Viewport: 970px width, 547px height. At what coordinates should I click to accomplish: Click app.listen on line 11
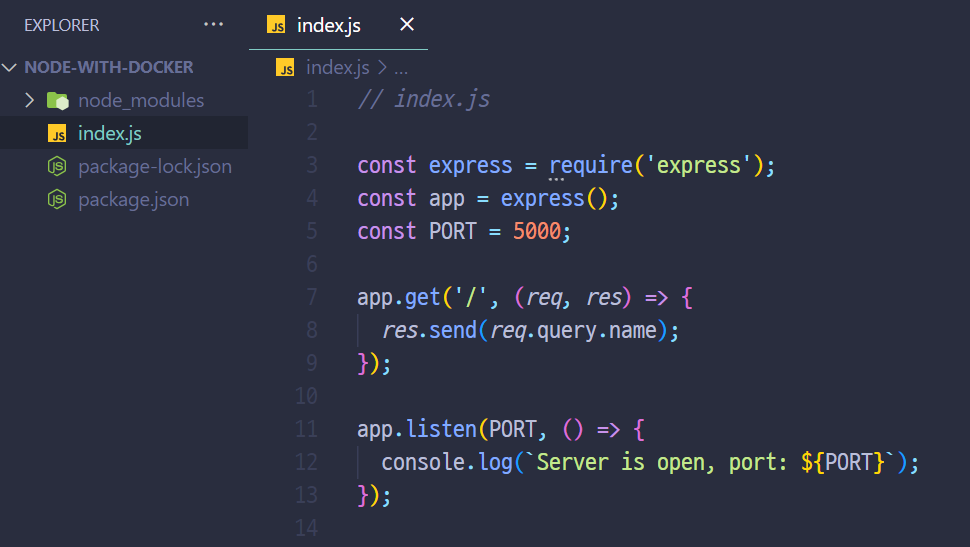tap(416, 429)
